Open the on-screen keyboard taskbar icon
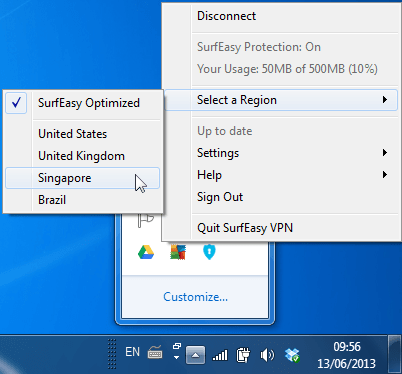This screenshot has height=374, width=402. pos(155,352)
